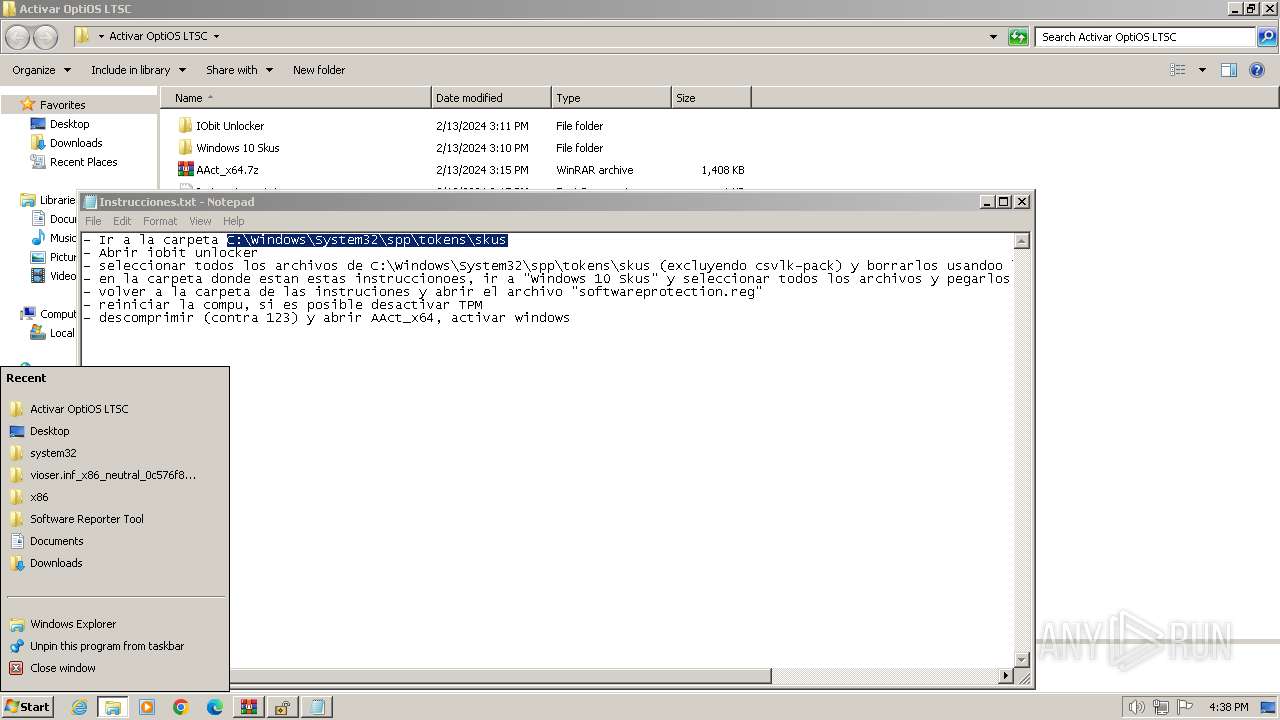Choose Close window in jump list
Screen dimensions: 1280x720
pos(115,668)
